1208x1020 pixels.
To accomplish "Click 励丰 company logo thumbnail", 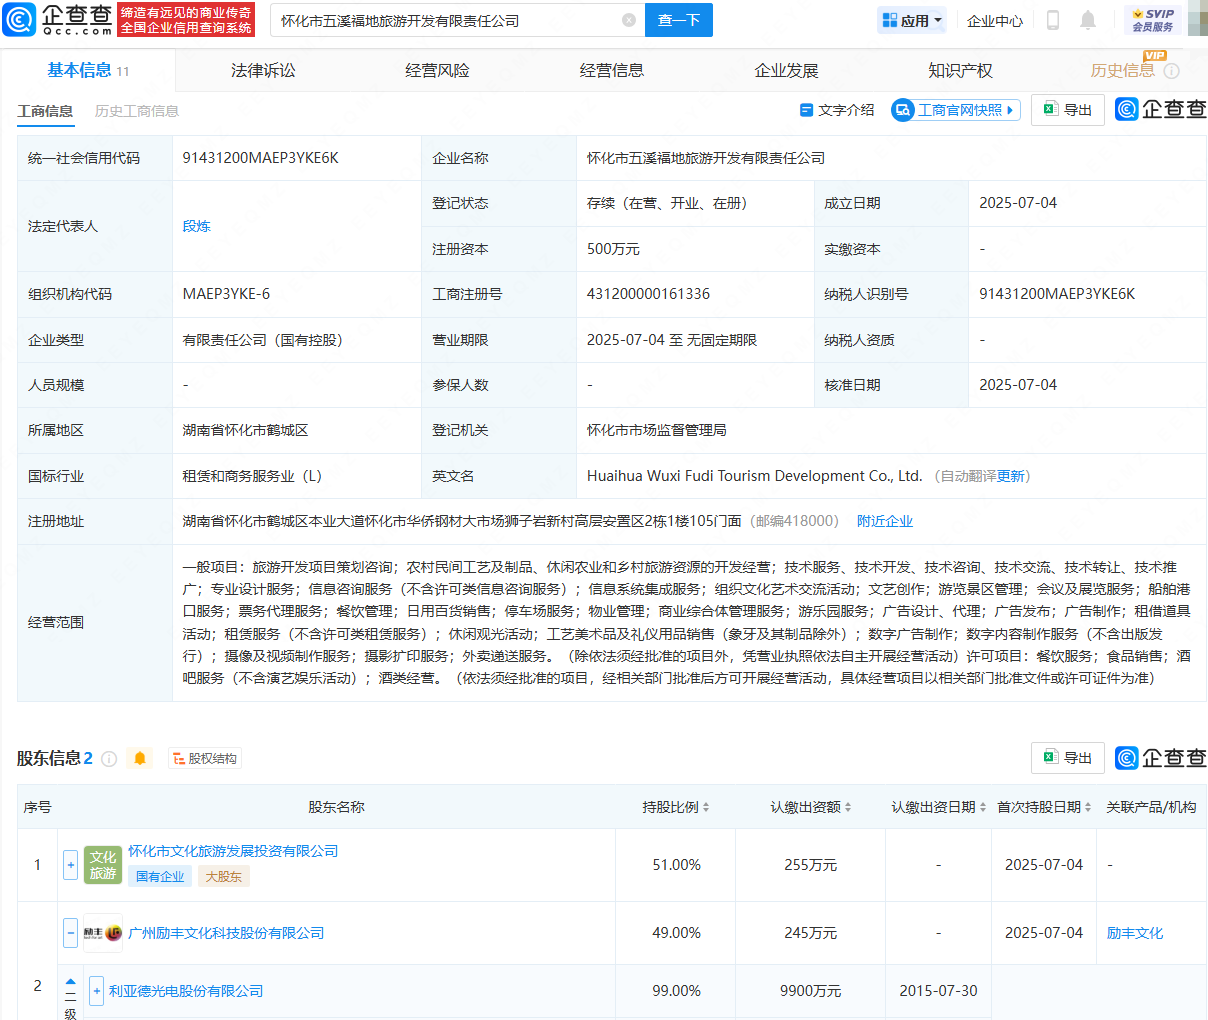I will click(103, 933).
